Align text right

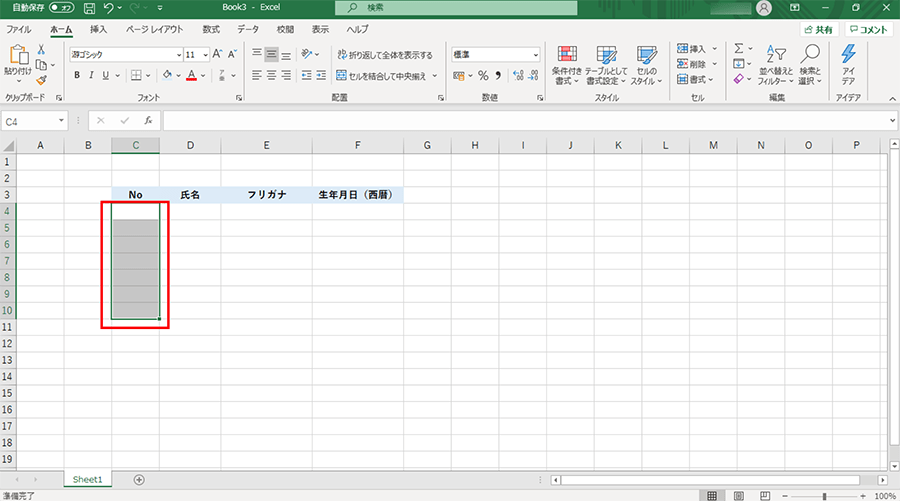point(286,75)
